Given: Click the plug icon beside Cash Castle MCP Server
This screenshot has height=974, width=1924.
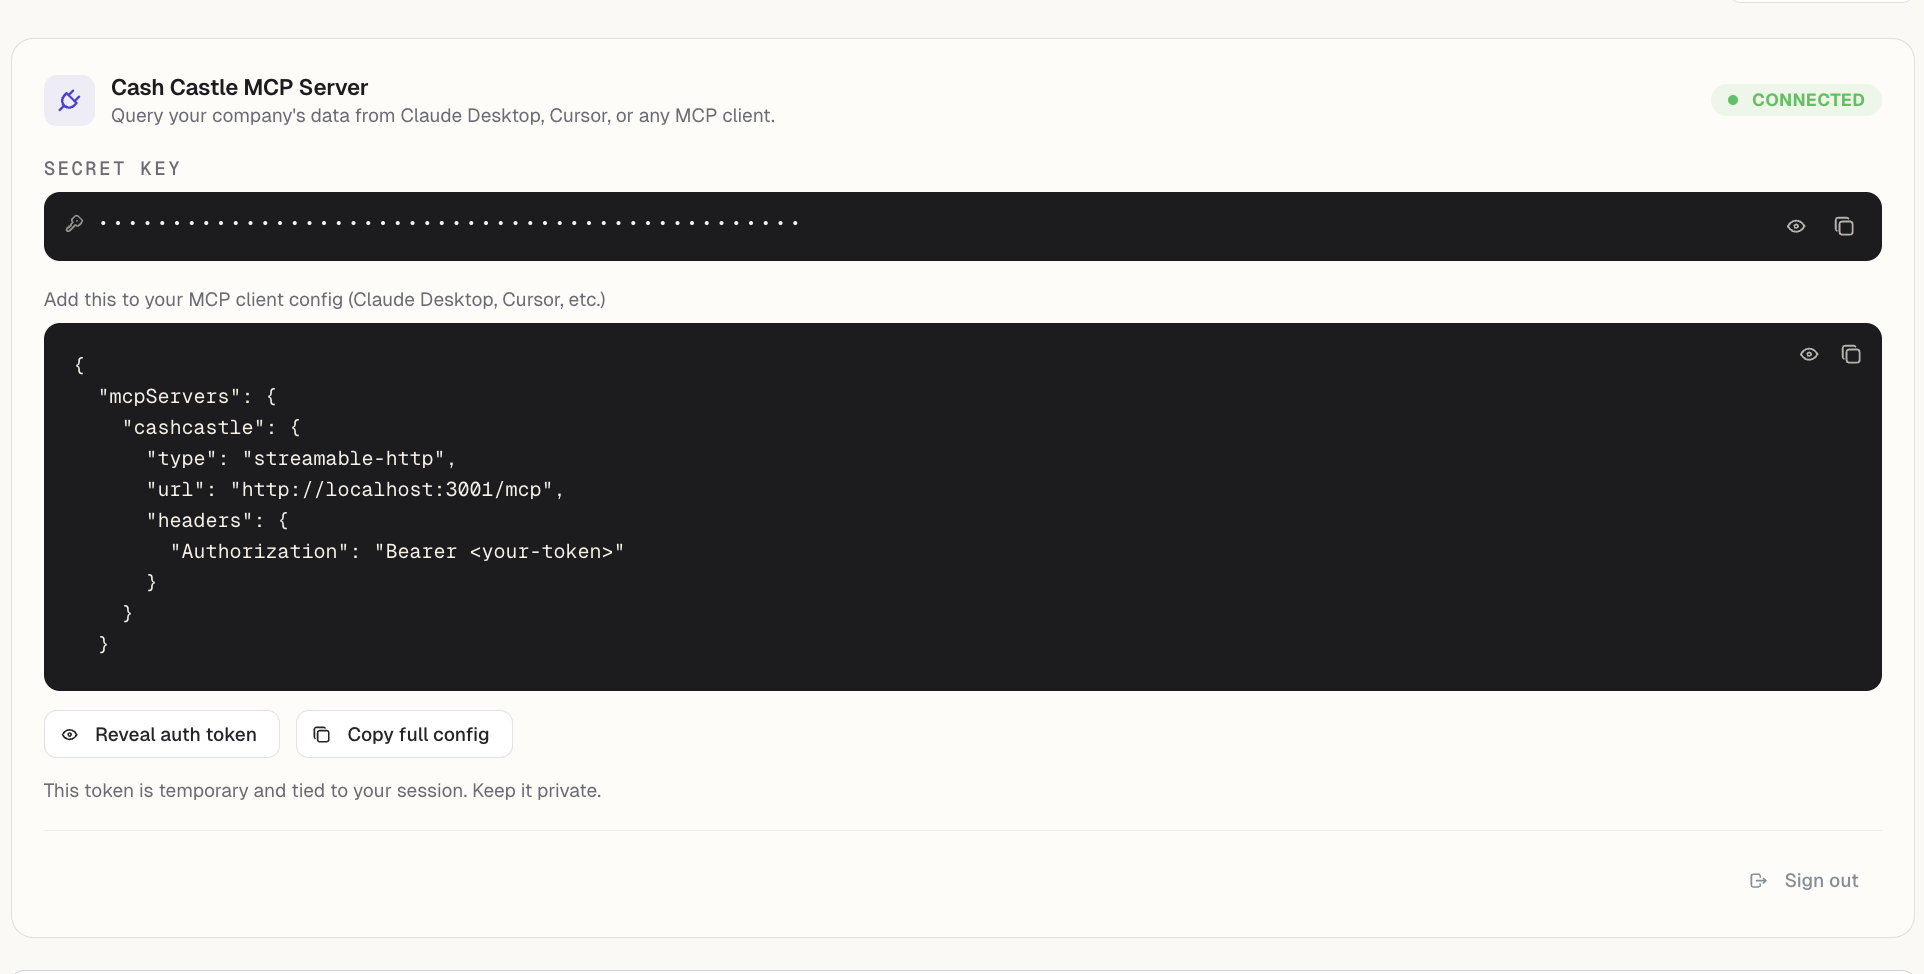Looking at the screenshot, I should 69,100.
